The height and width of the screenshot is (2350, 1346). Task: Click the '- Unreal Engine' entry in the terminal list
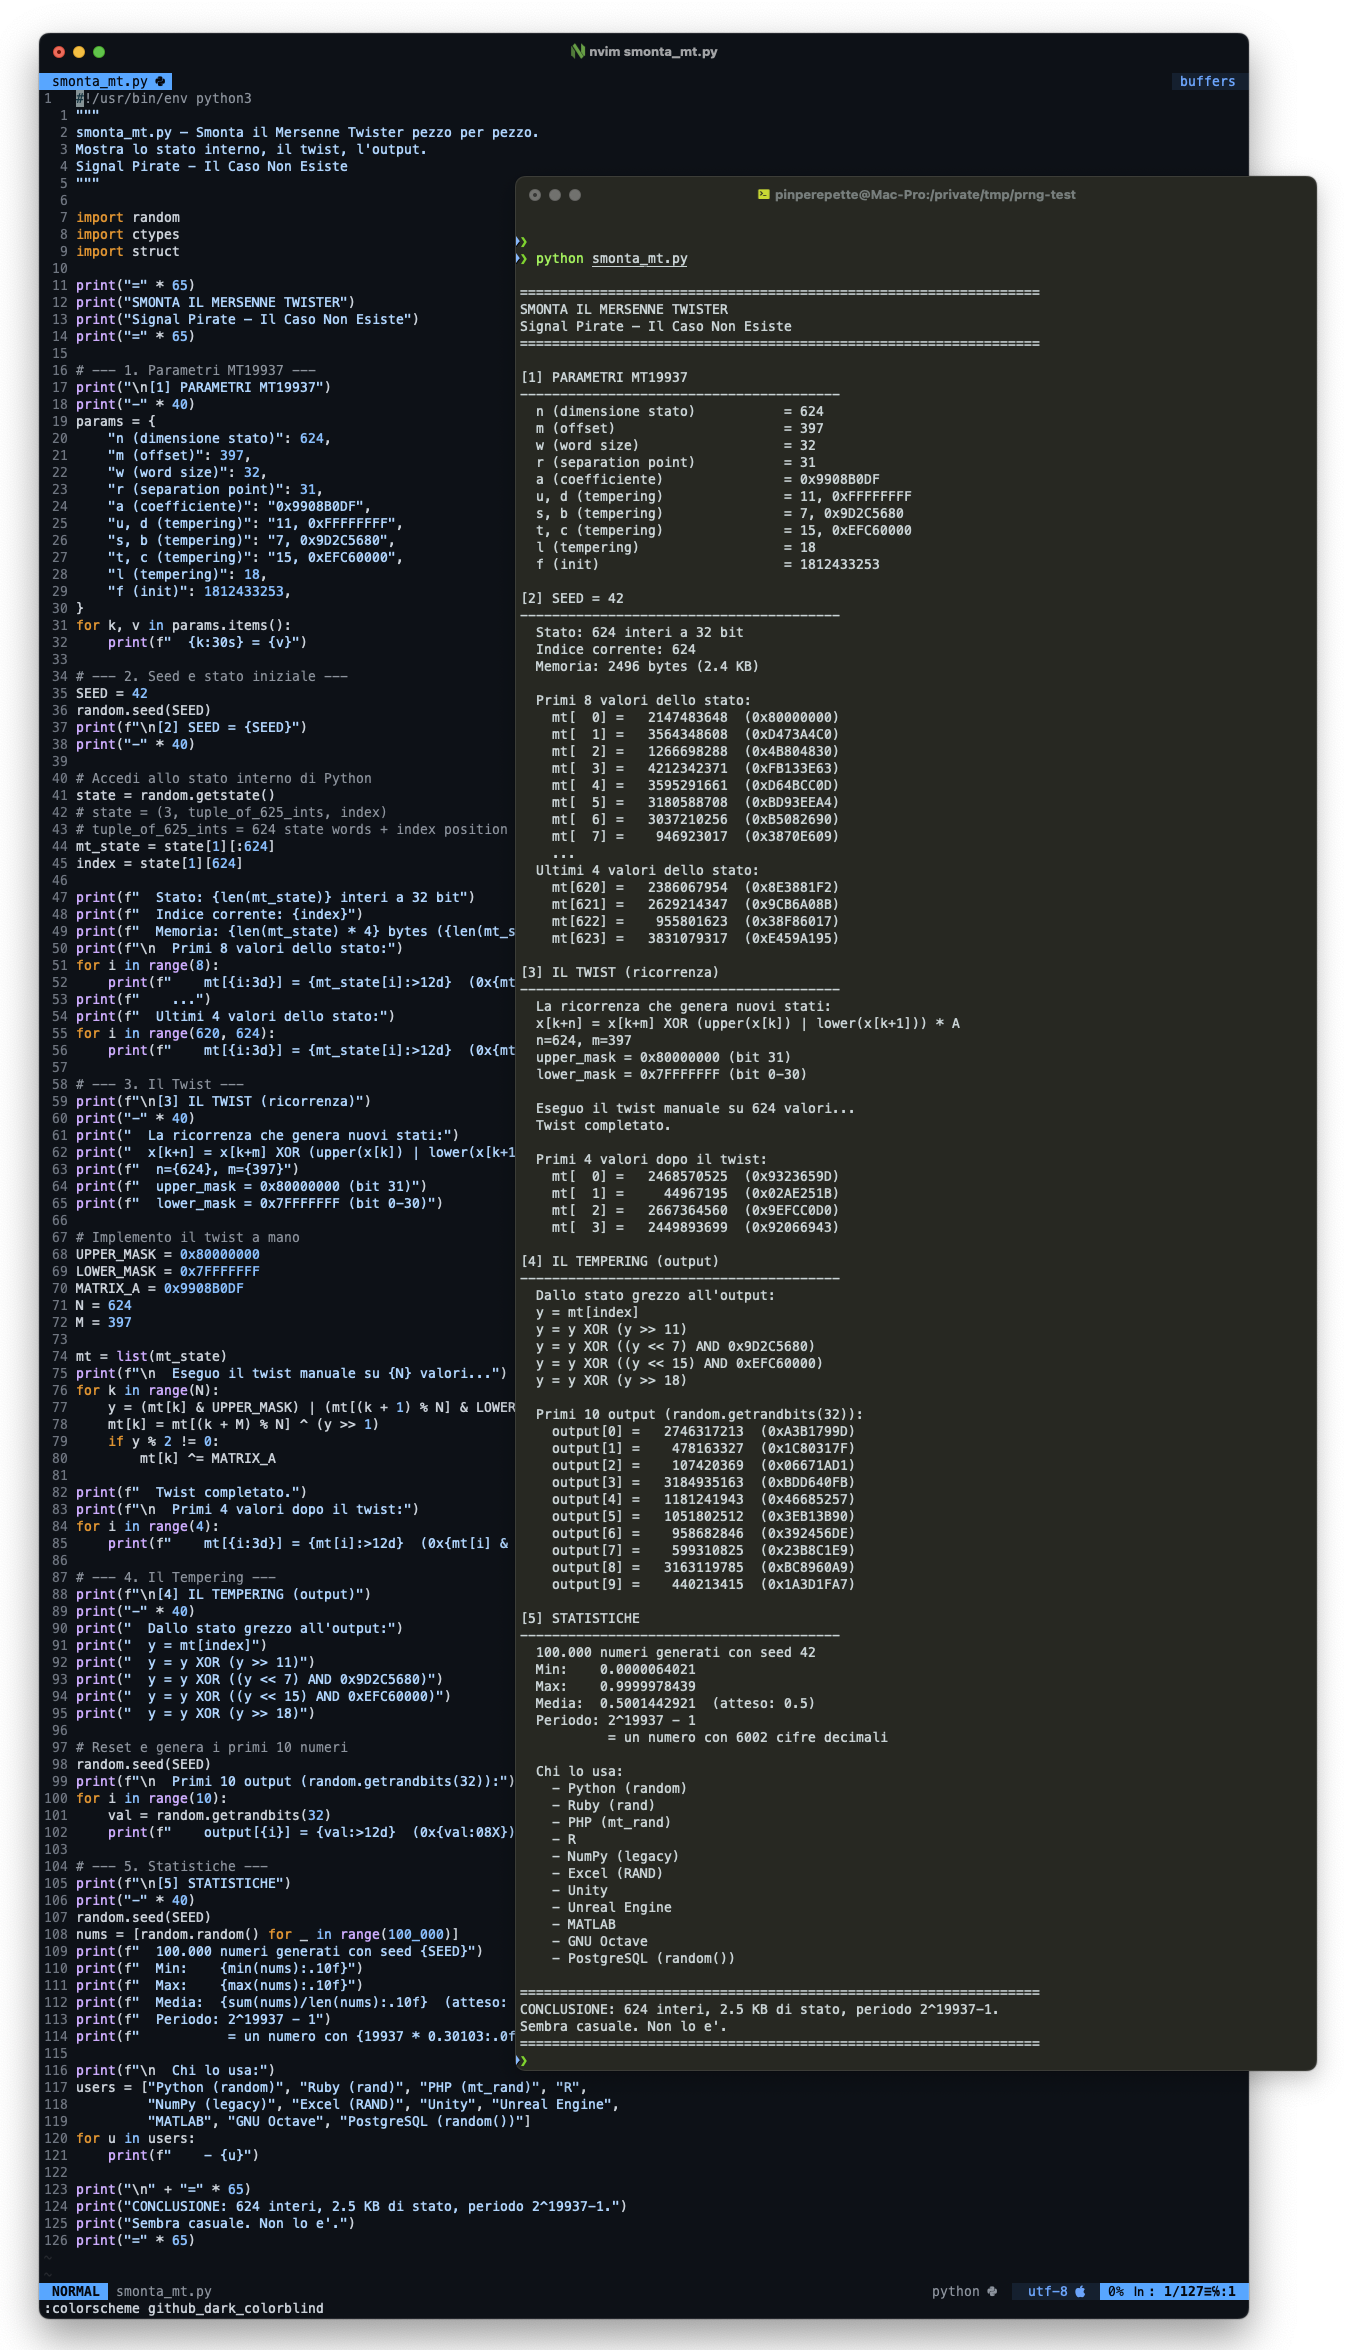(612, 1907)
